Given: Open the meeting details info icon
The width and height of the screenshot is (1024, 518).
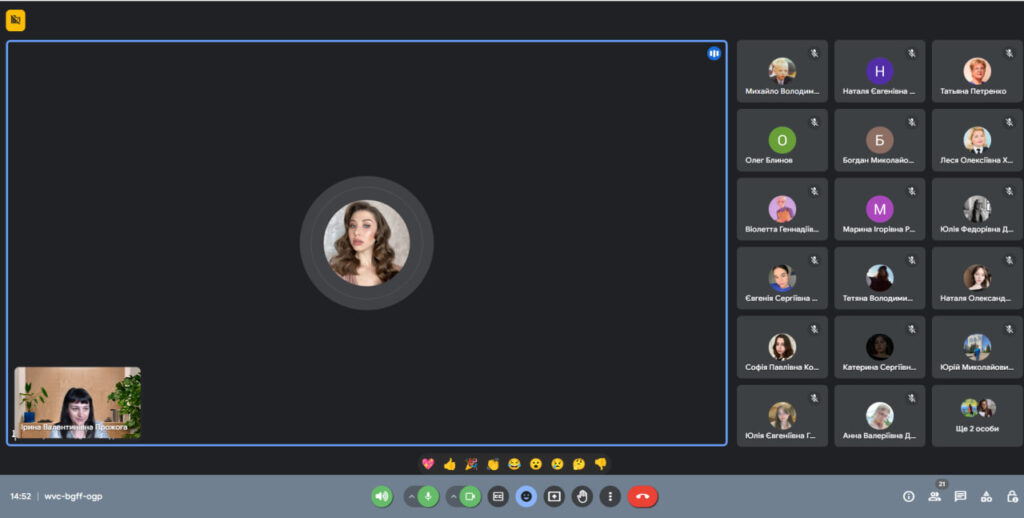Looking at the screenshot, I should point(908,496).
